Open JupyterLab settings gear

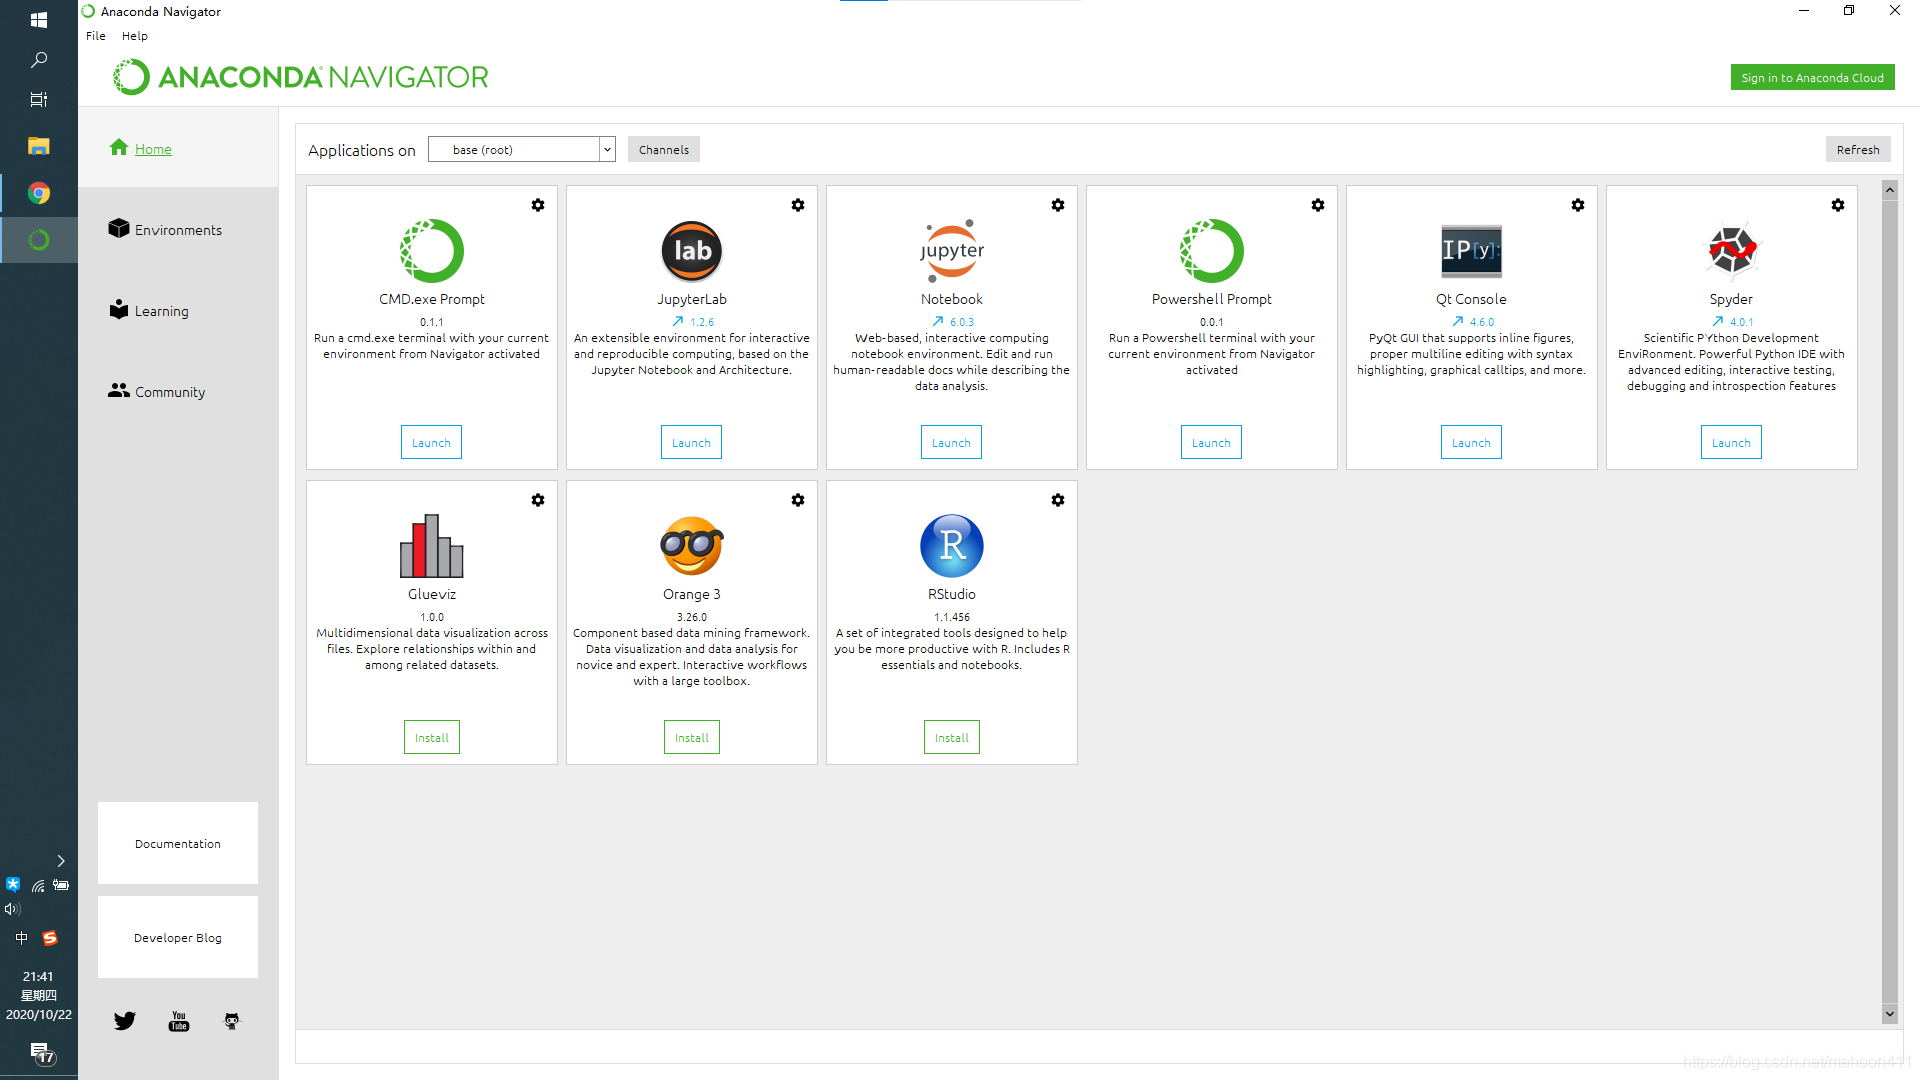(x=798, y=205)
